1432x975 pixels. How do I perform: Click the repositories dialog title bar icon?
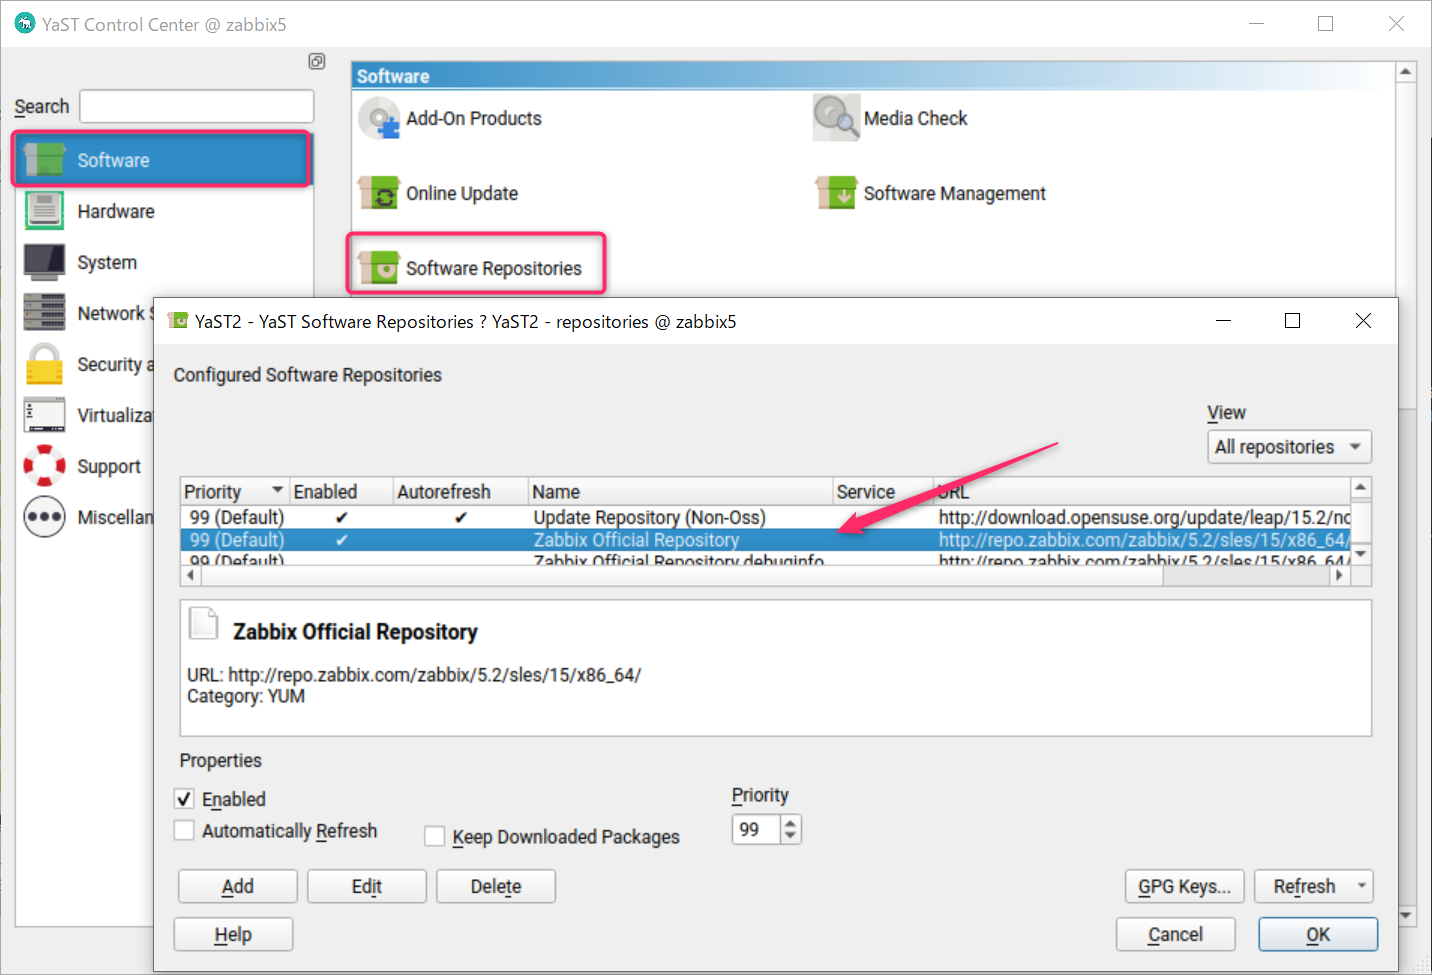pos(178,321)
